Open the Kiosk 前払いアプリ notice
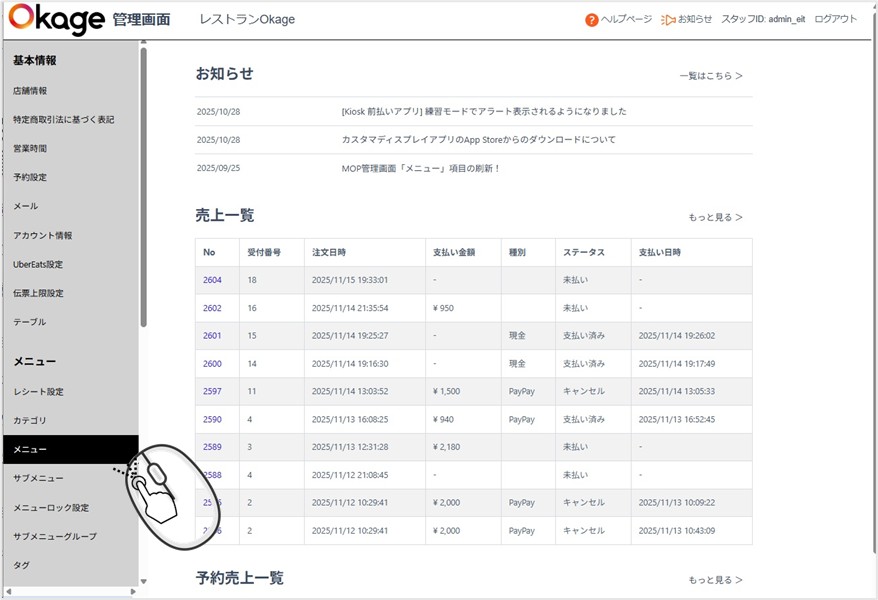Viewport: 878px width, 600px height. (x=484, y=112)
